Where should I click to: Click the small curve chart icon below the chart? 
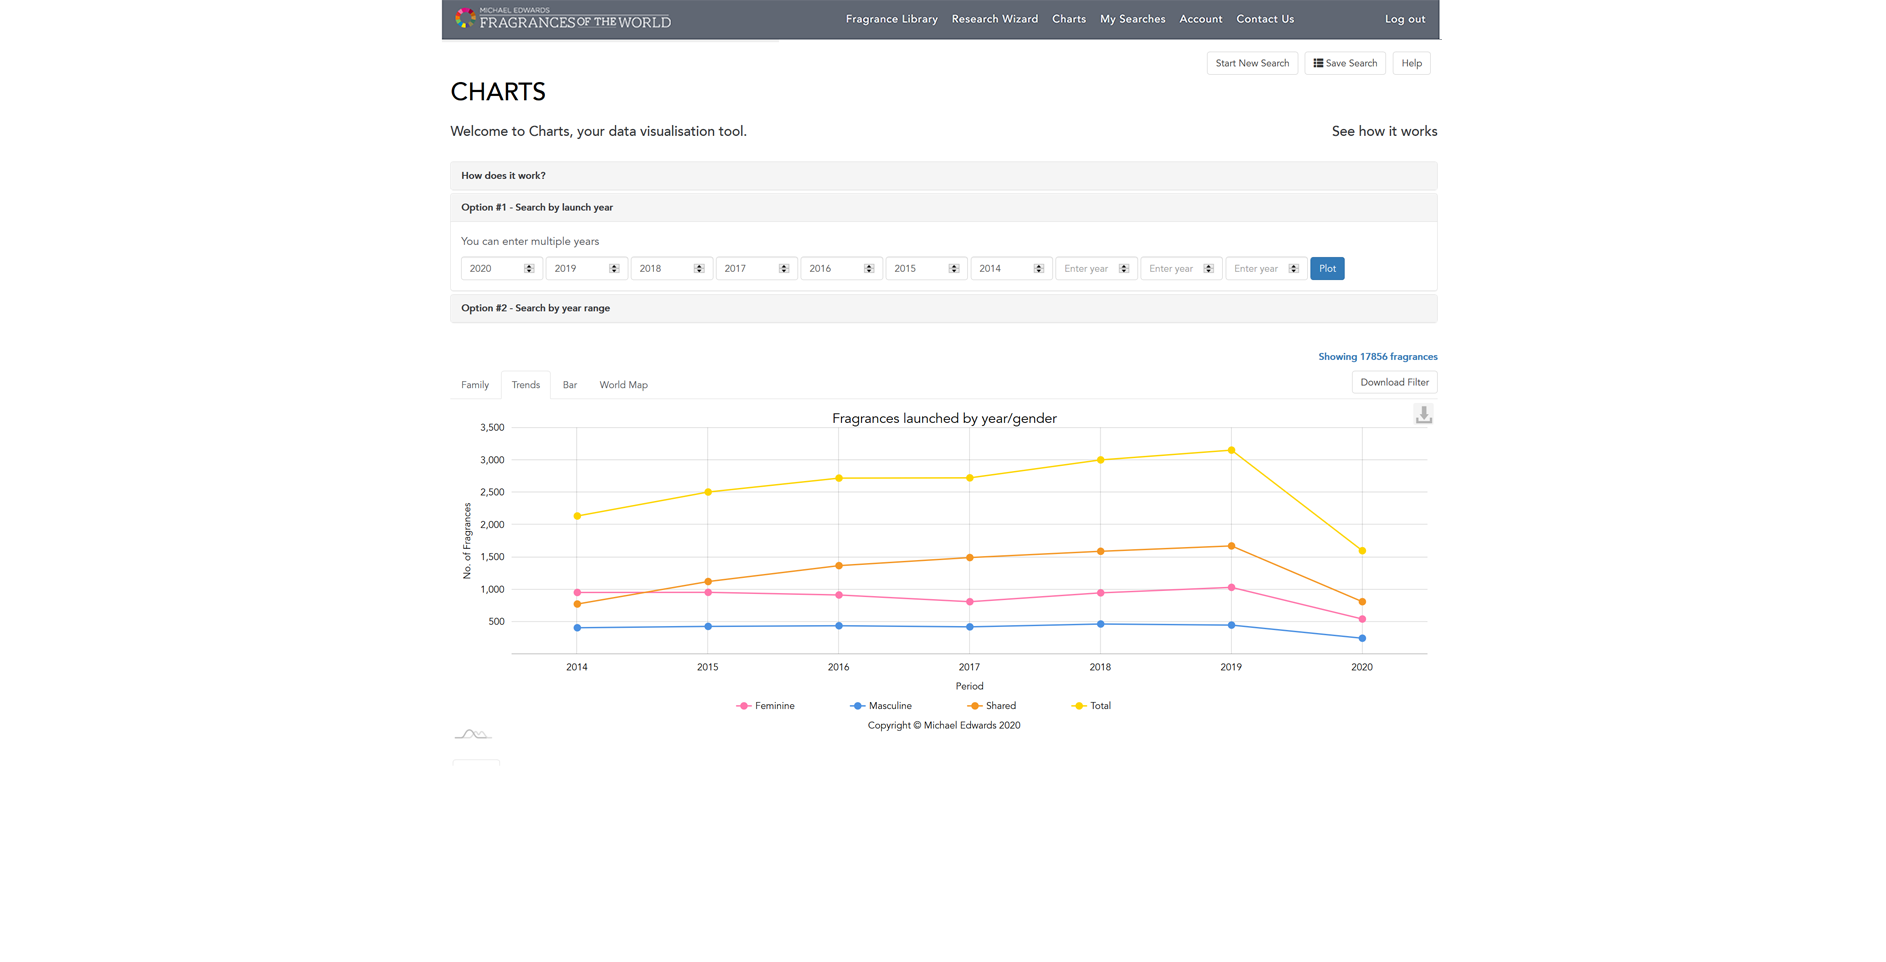(x=472, y=735)
